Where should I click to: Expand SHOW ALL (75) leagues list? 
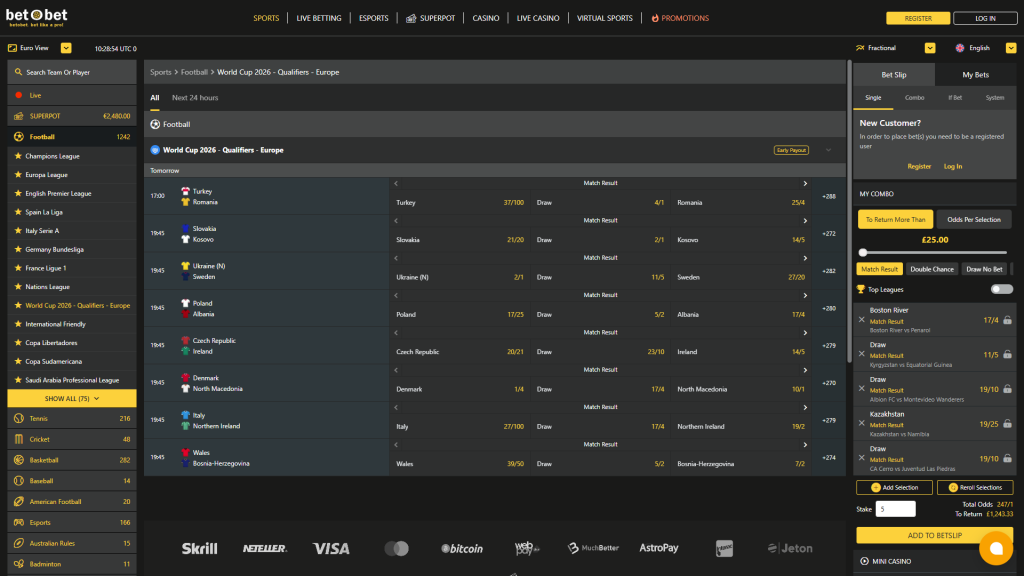72,398
